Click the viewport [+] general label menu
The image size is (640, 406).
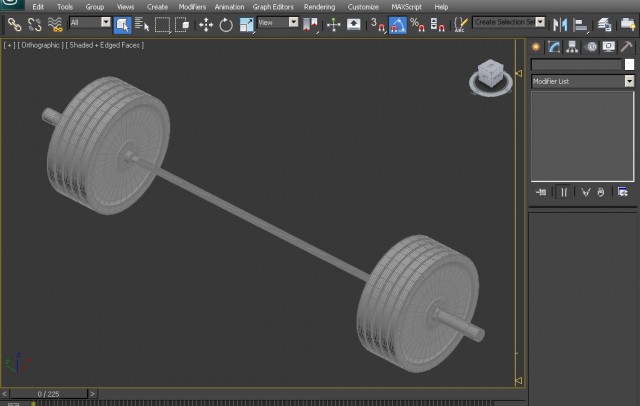[9, 45]
